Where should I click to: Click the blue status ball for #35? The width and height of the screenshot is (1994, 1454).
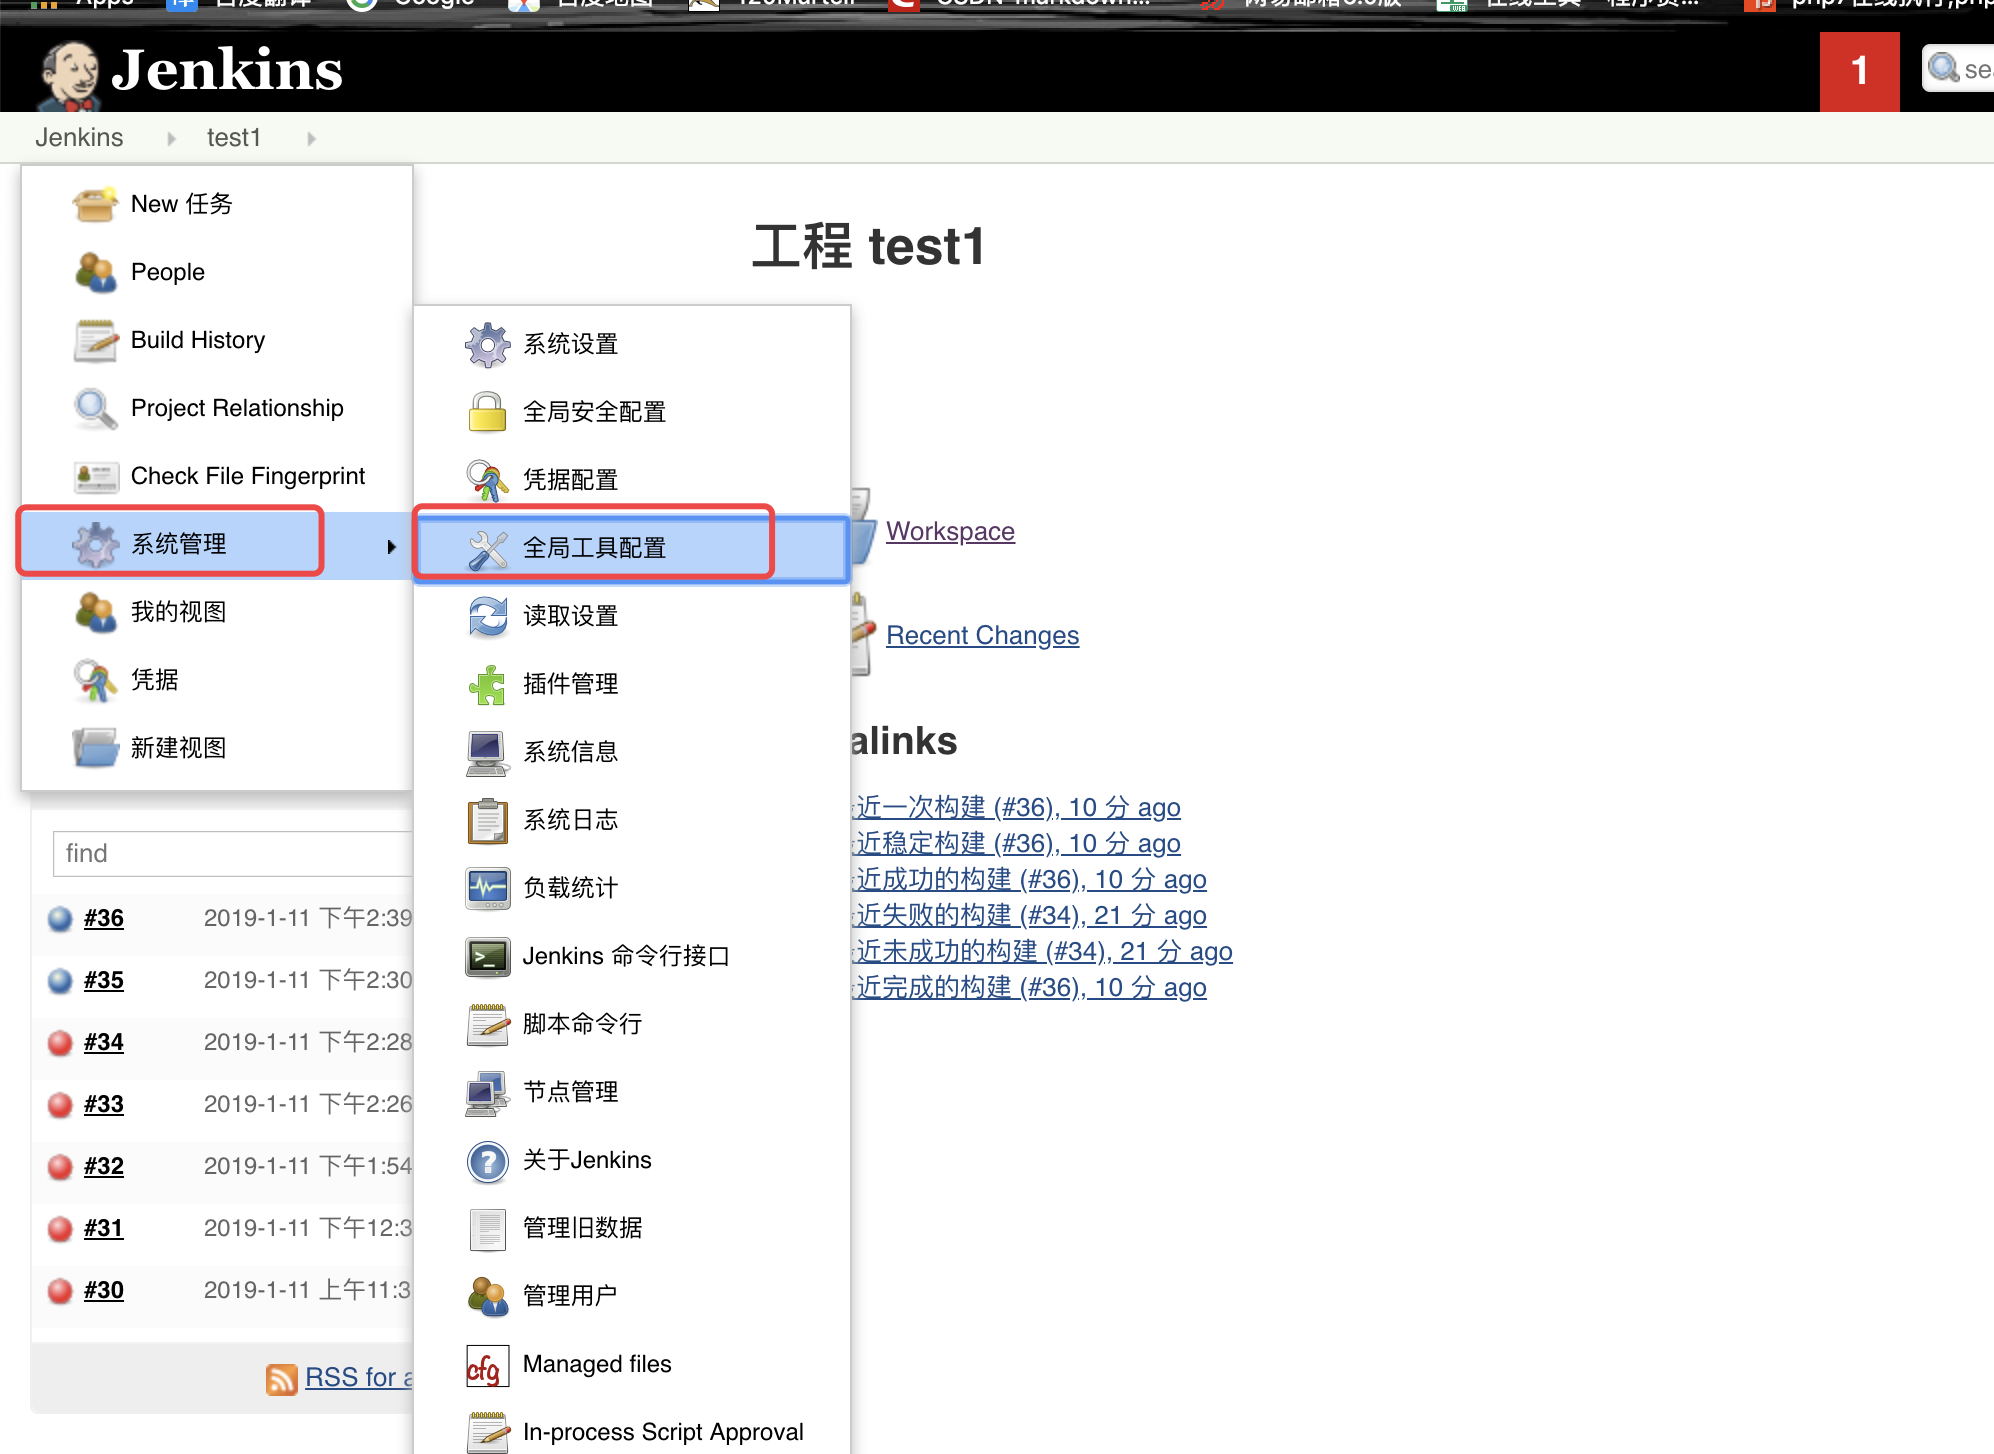click(60, 980)
